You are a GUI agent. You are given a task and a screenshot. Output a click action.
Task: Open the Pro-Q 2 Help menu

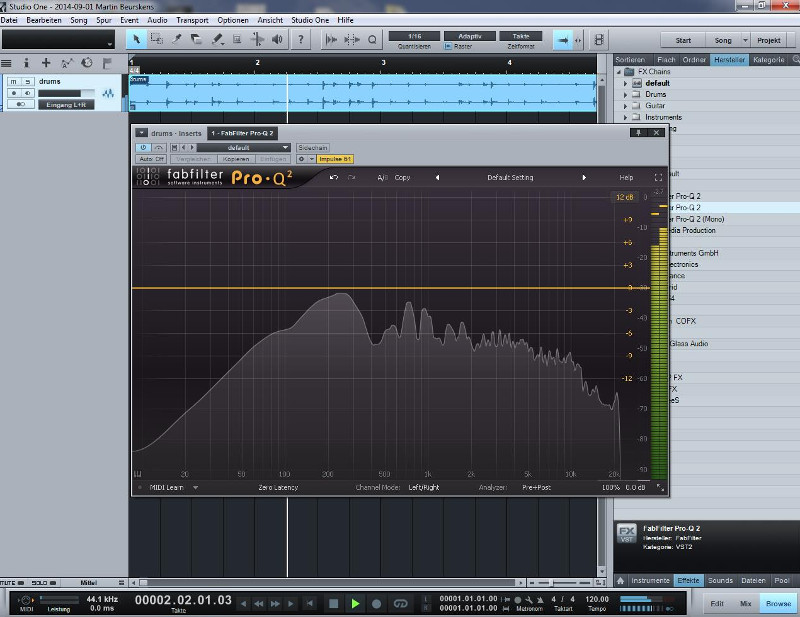(x=626, y=178)
